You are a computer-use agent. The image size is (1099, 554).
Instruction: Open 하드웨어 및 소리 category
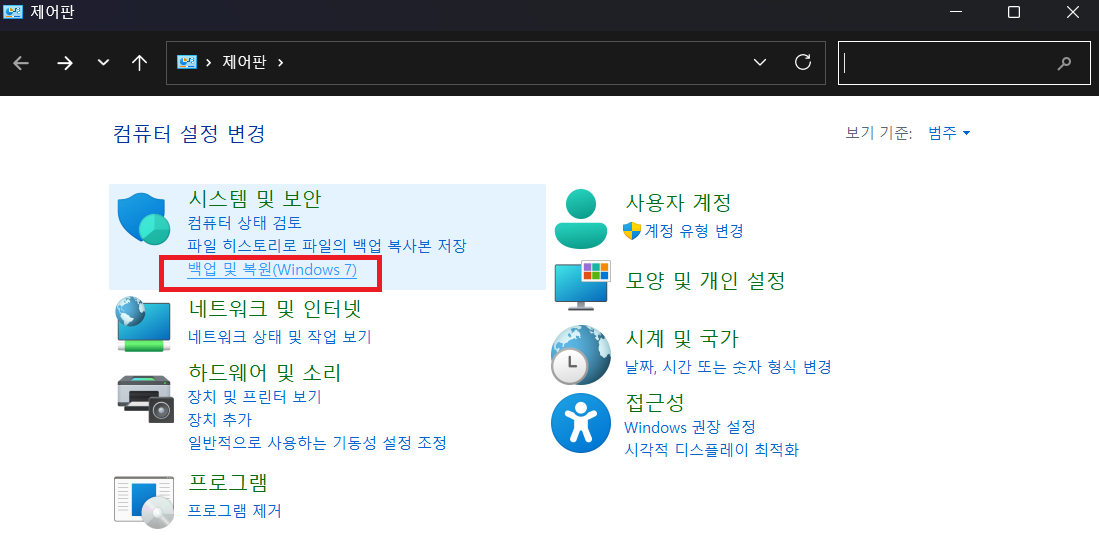click(x=264, y=372)
